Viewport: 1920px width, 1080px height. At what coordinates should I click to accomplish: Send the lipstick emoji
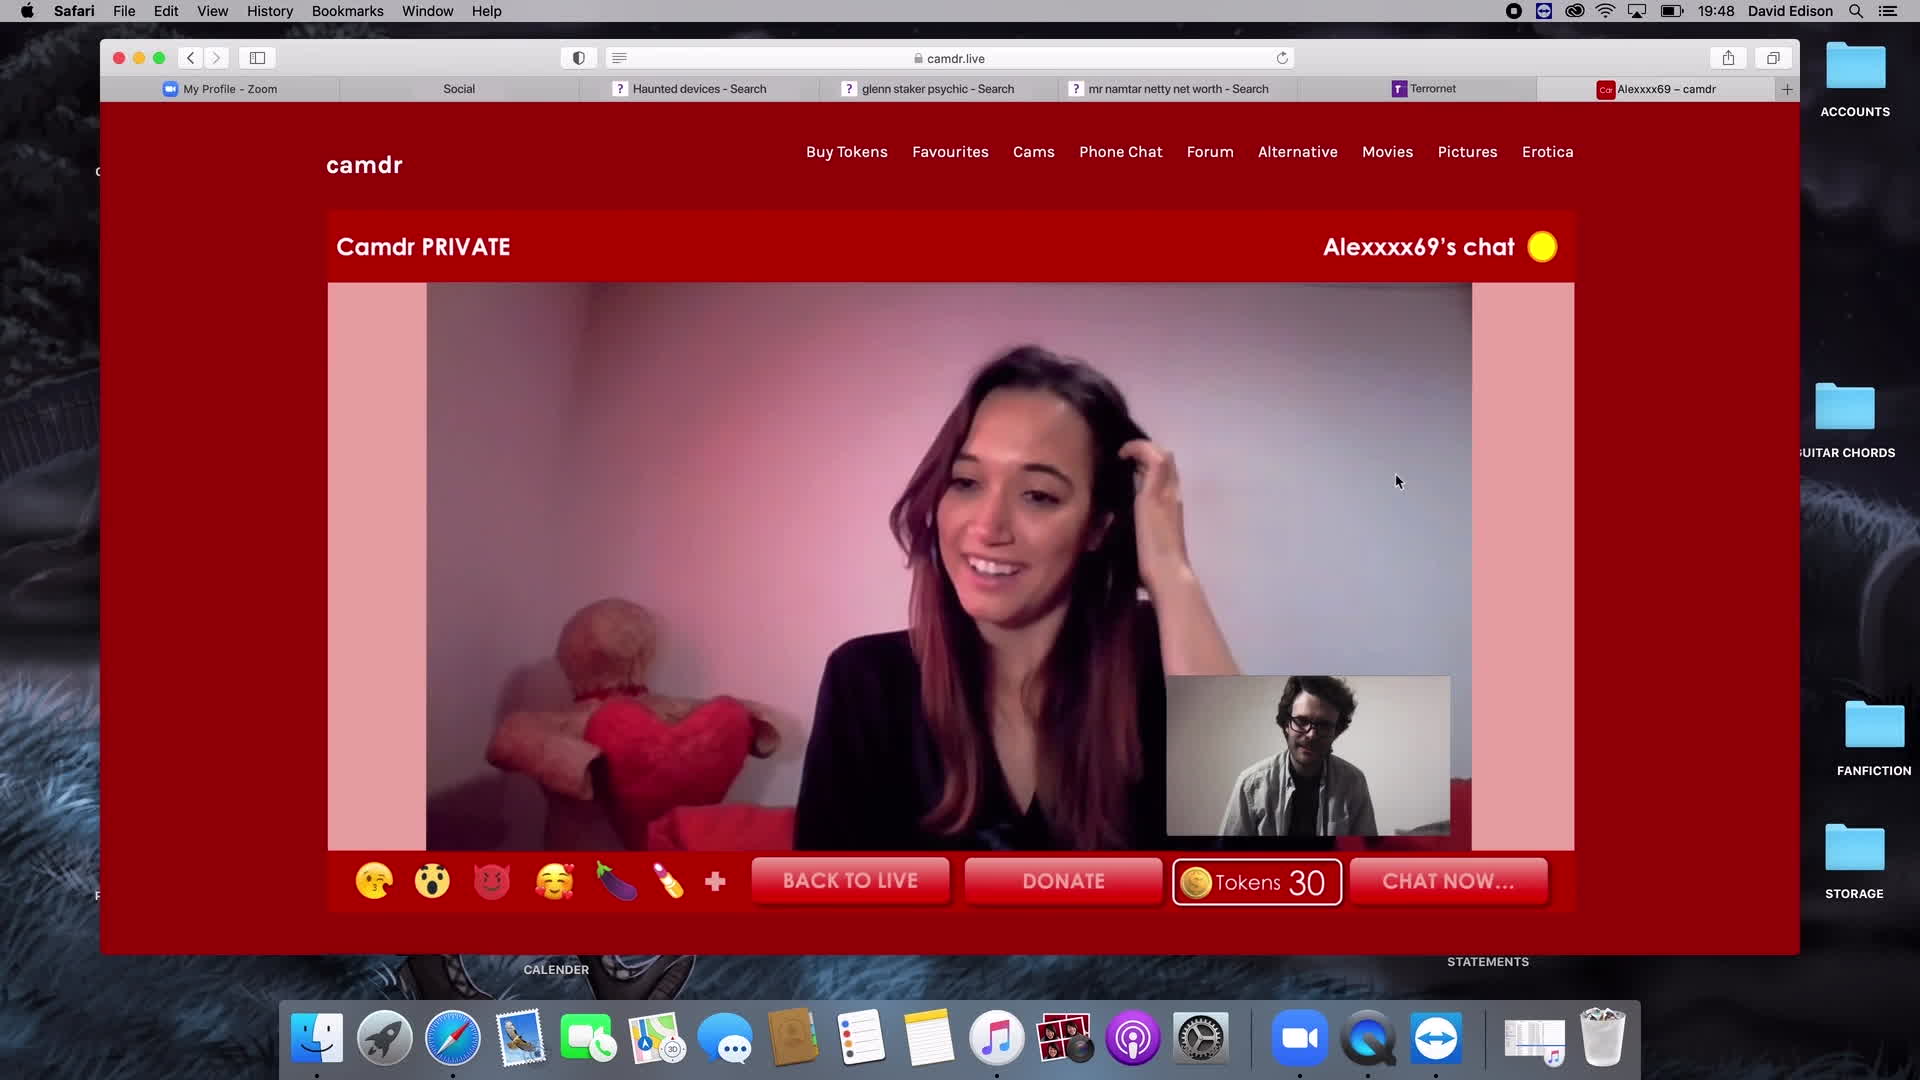click(669, 881)
